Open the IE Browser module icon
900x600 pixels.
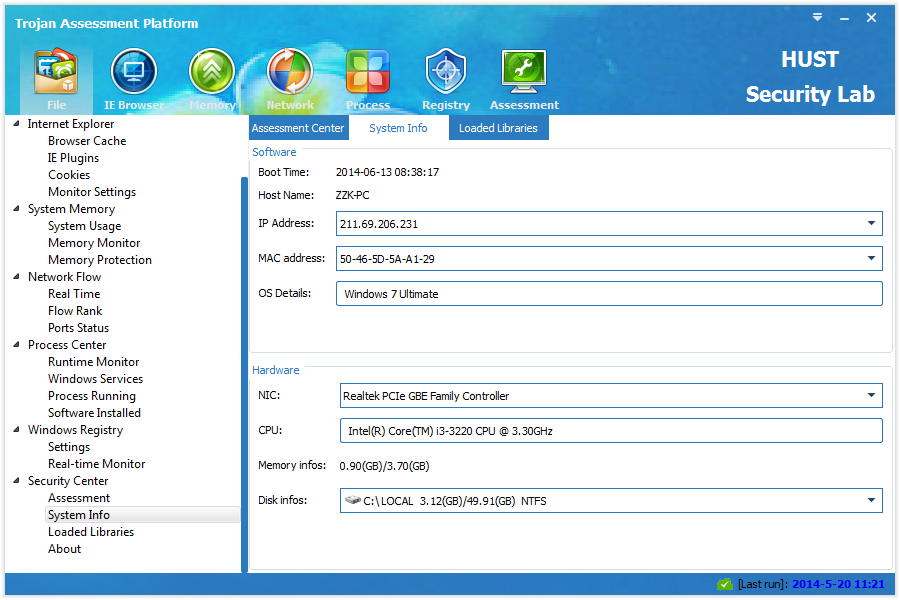(x=134, y=72)
